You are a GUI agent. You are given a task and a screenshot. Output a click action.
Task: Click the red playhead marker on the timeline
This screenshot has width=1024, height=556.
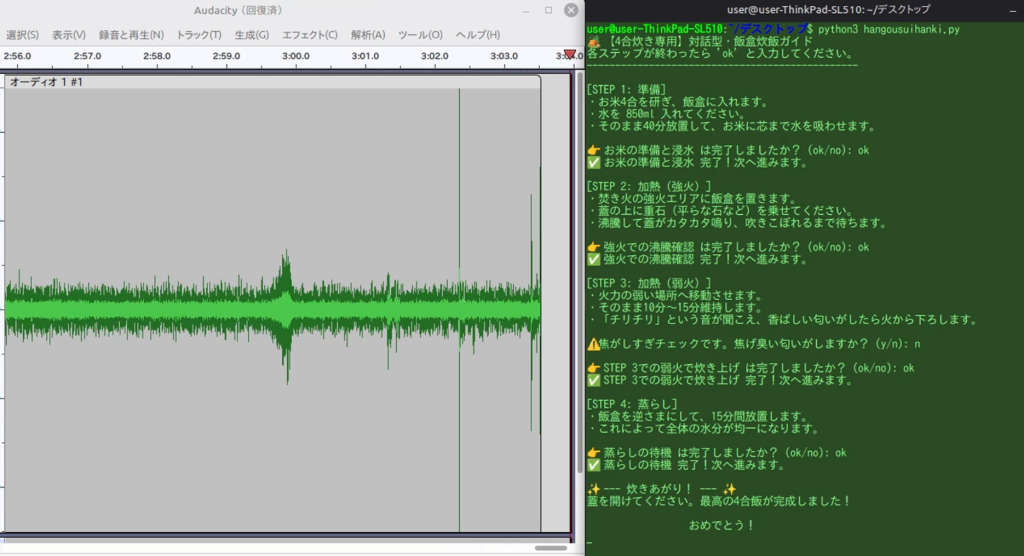(x=569, y=54)
